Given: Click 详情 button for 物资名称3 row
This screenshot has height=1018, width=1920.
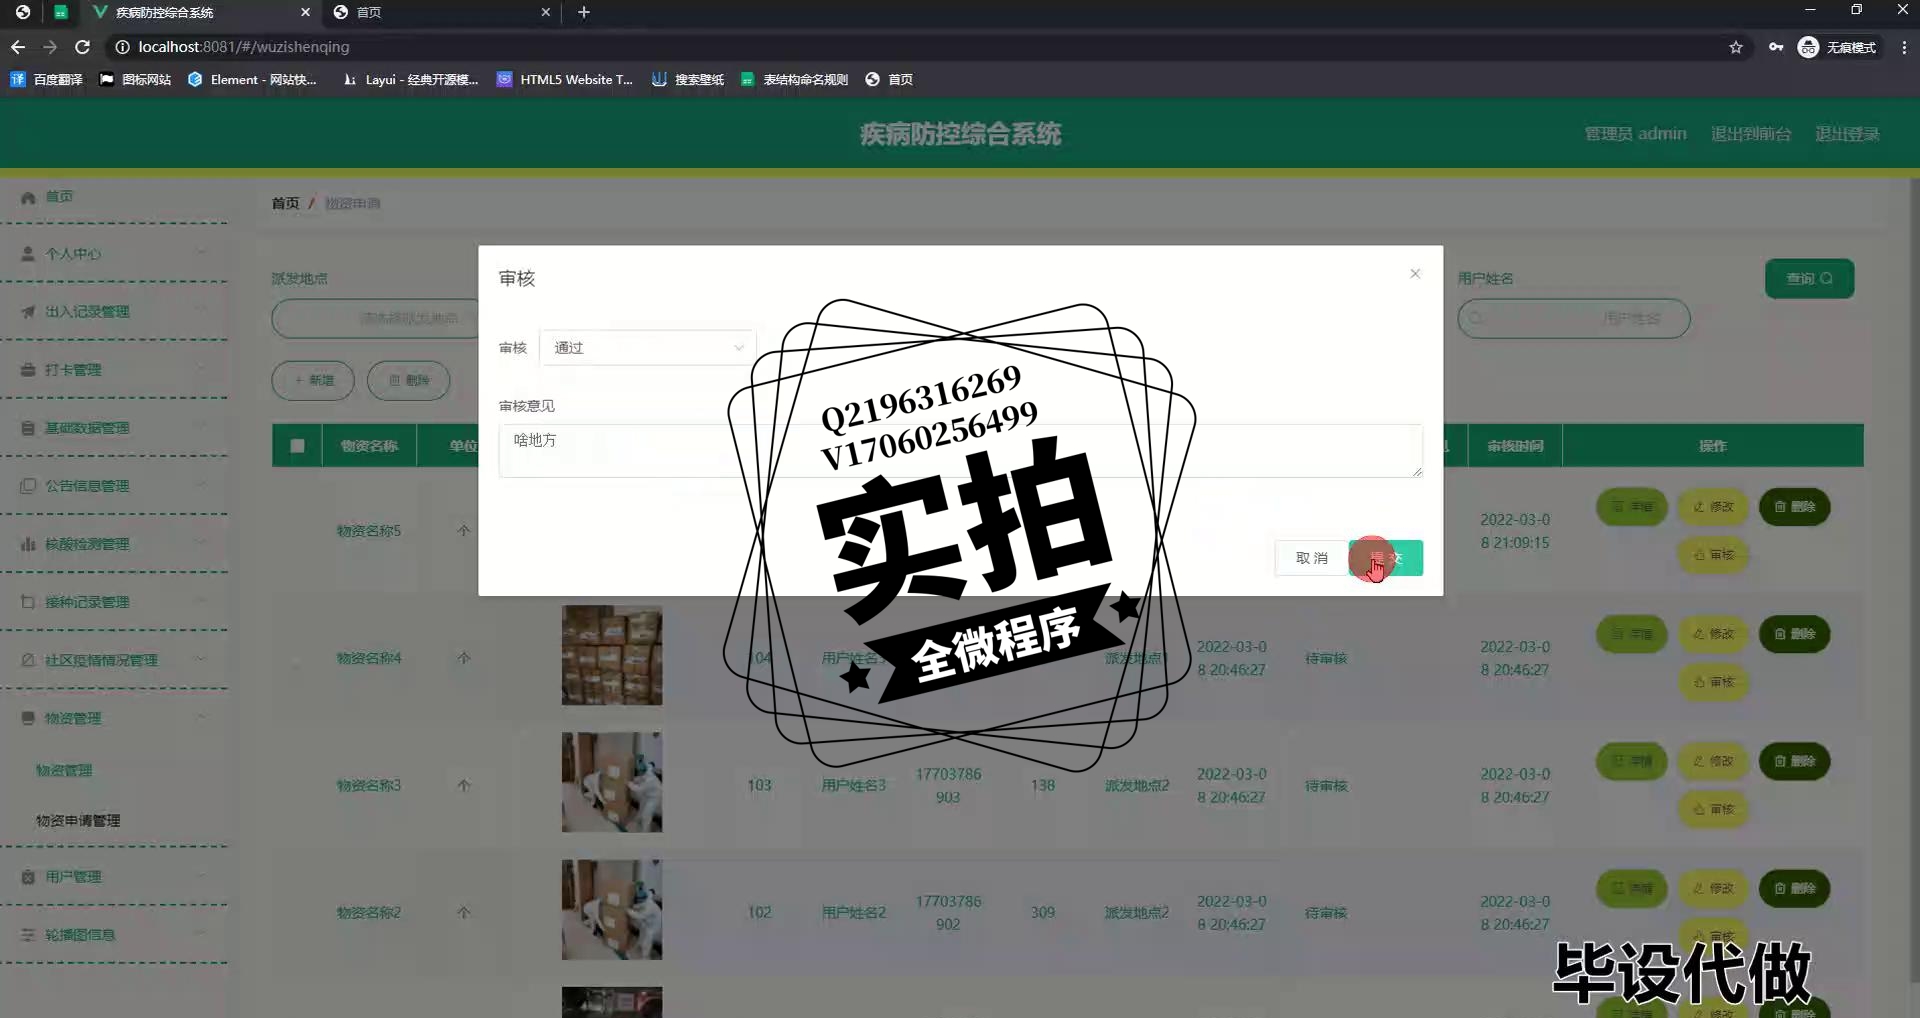Looking at the screenshot, I should pos(1632,761).
